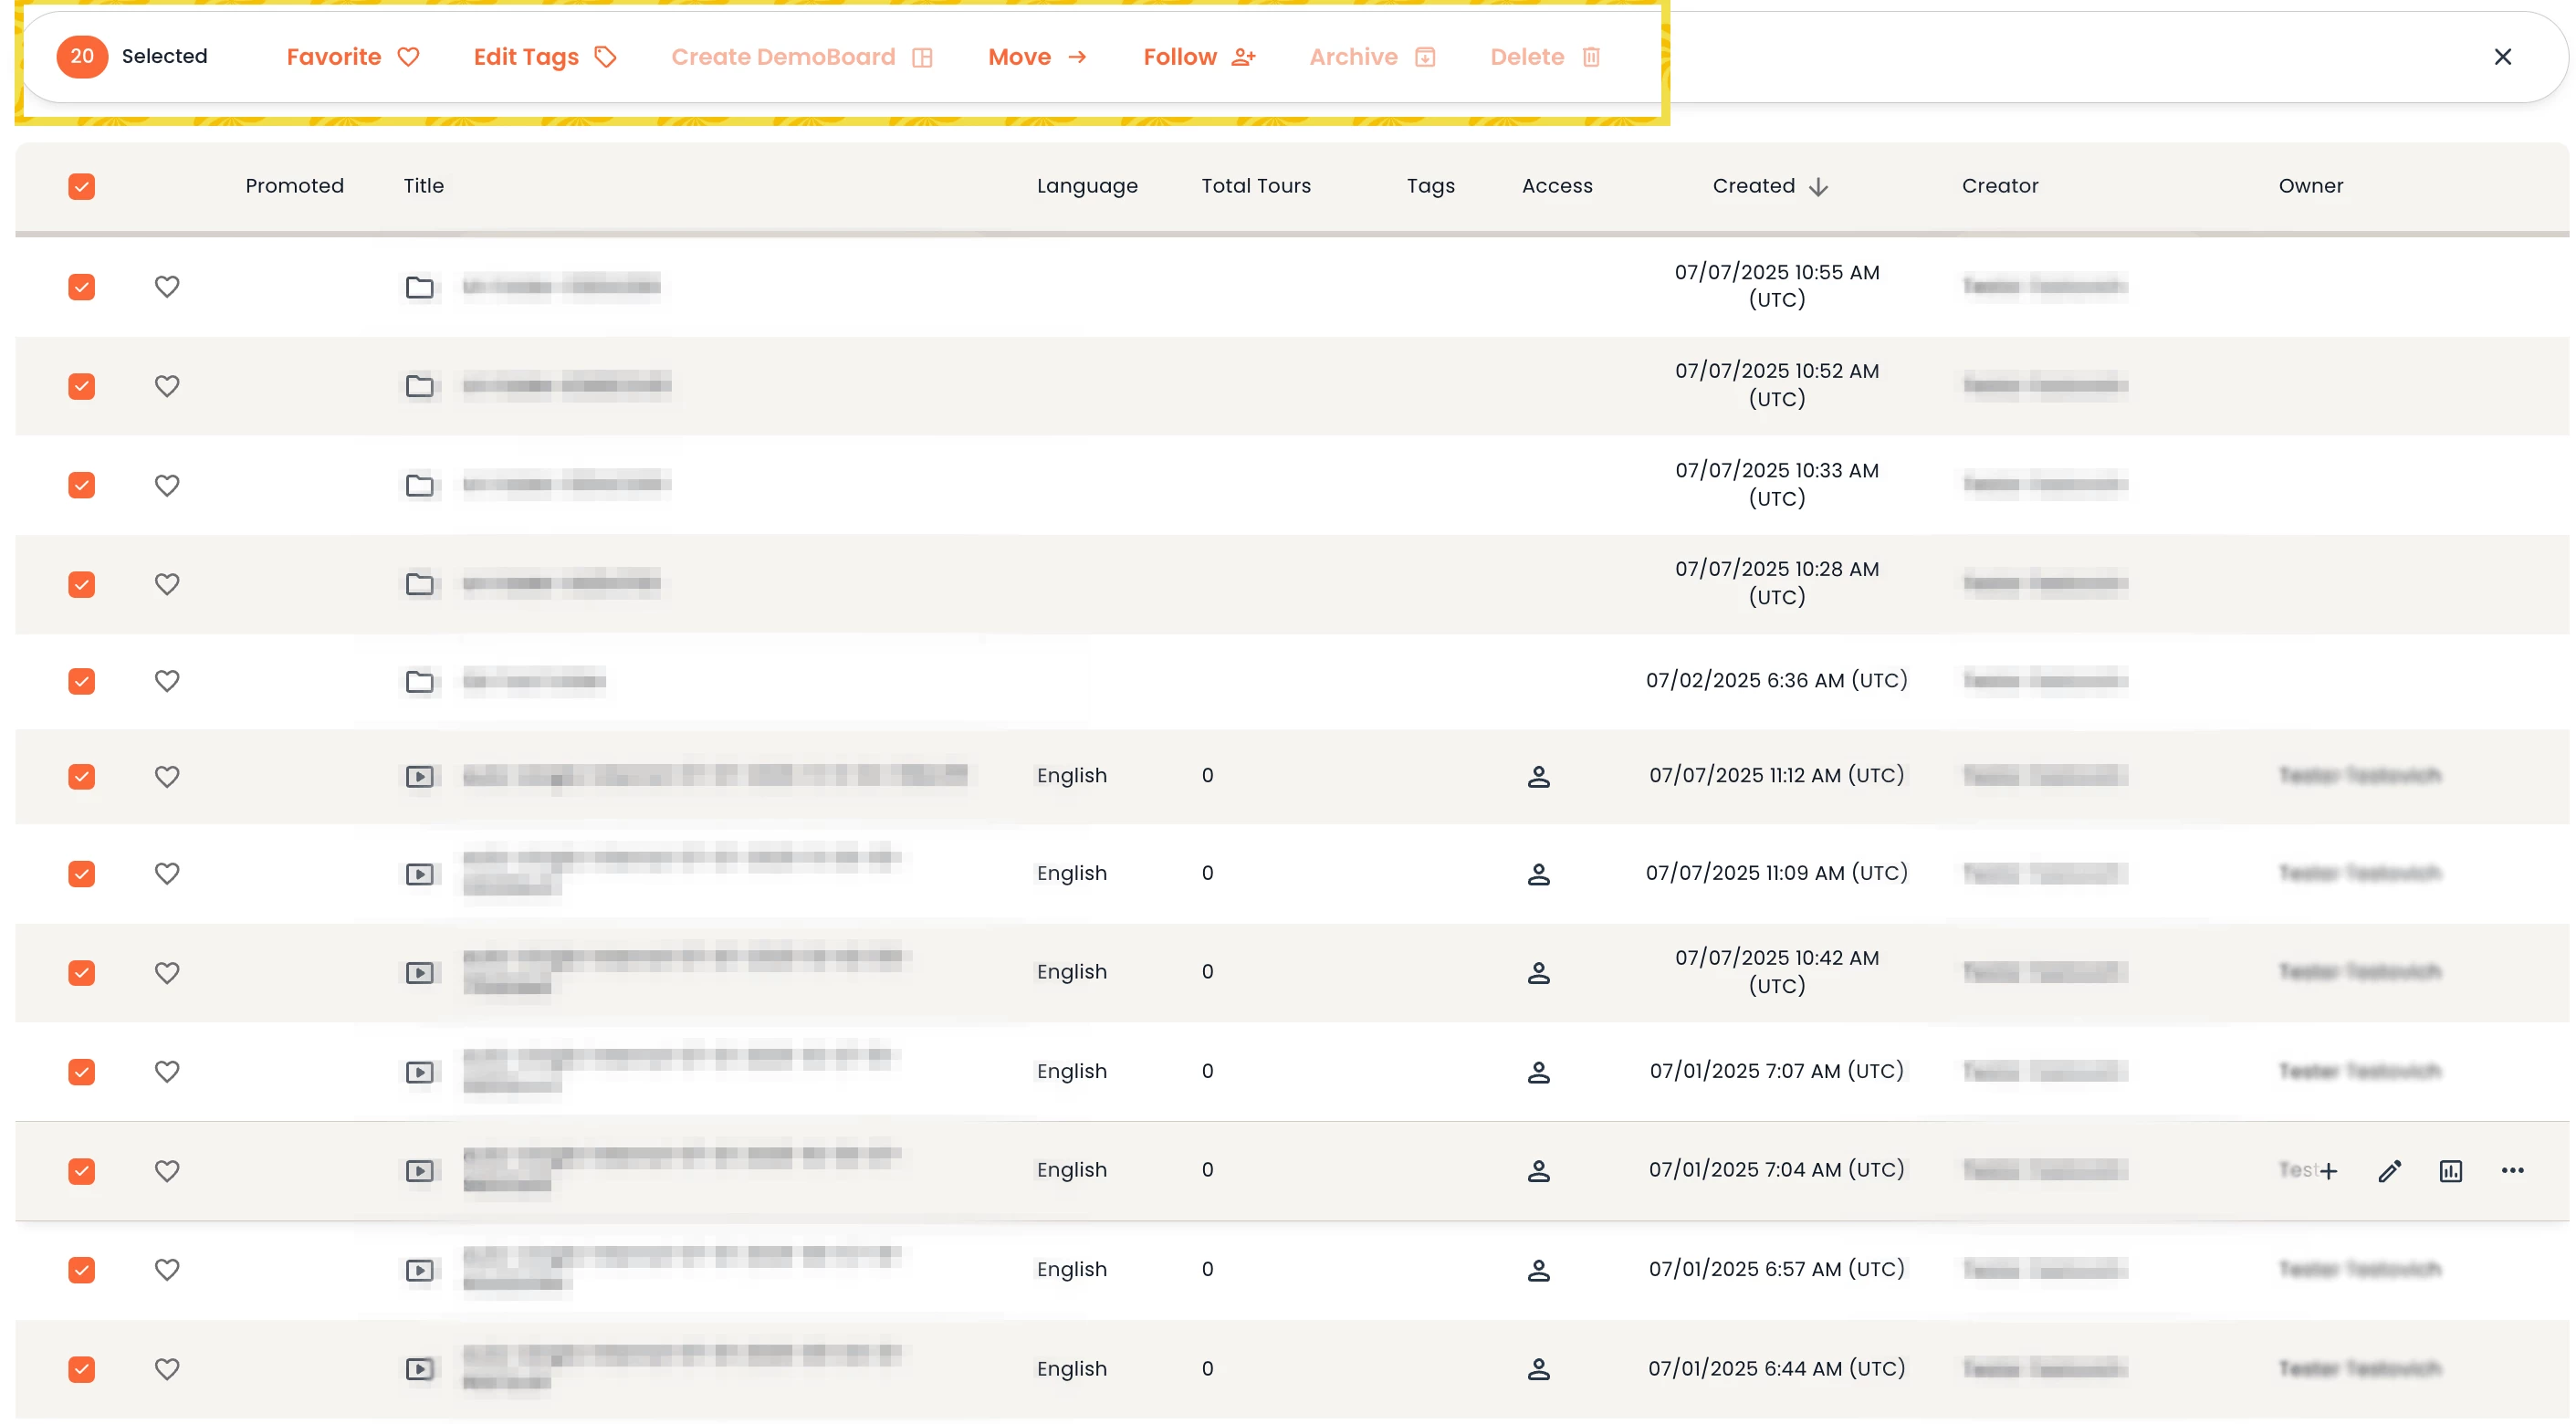The width and height of the screenshot is (2576, 1424).
Task: Uncheck the select-all header checkbox
Action: pos(82,186)
